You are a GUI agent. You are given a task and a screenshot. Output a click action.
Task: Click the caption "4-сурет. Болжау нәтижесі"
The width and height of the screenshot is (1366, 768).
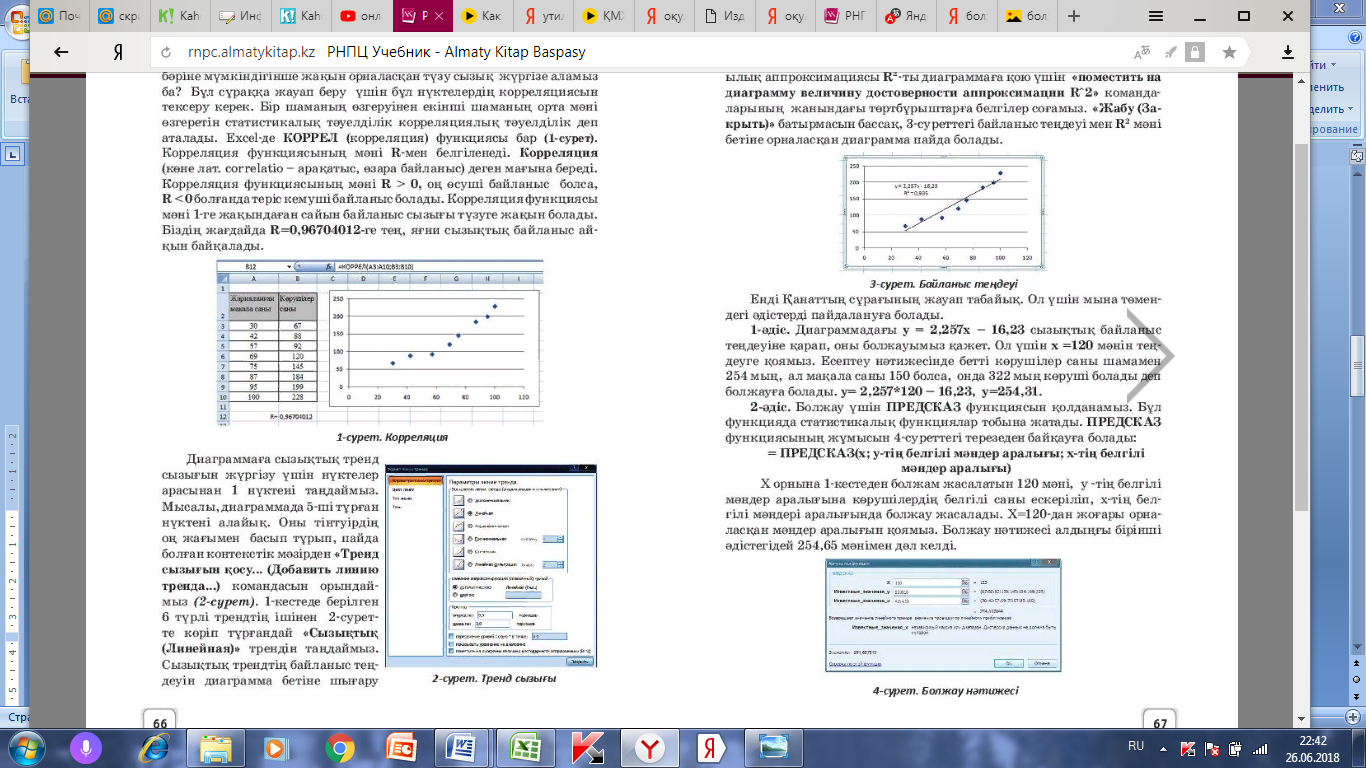945,690
